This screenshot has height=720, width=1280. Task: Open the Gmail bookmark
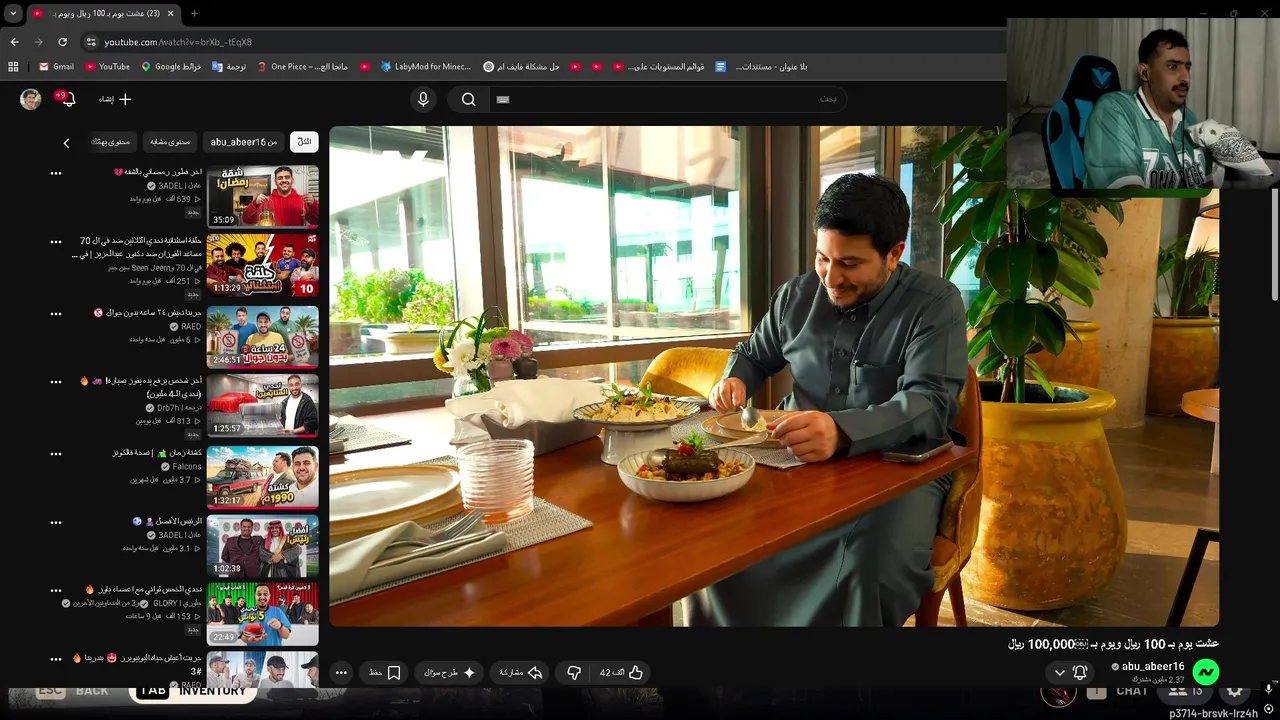[56, 67]
